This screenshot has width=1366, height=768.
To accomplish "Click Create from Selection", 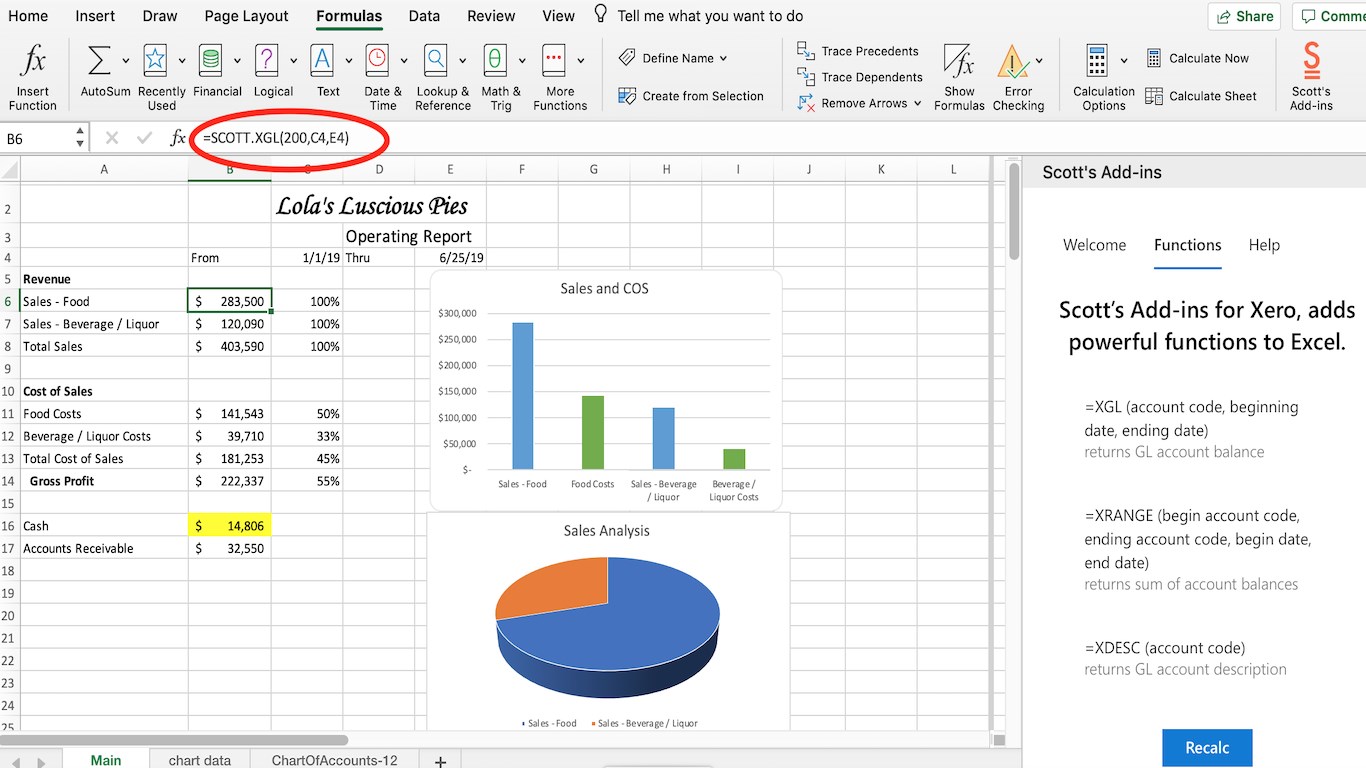I will pos(691,96).
